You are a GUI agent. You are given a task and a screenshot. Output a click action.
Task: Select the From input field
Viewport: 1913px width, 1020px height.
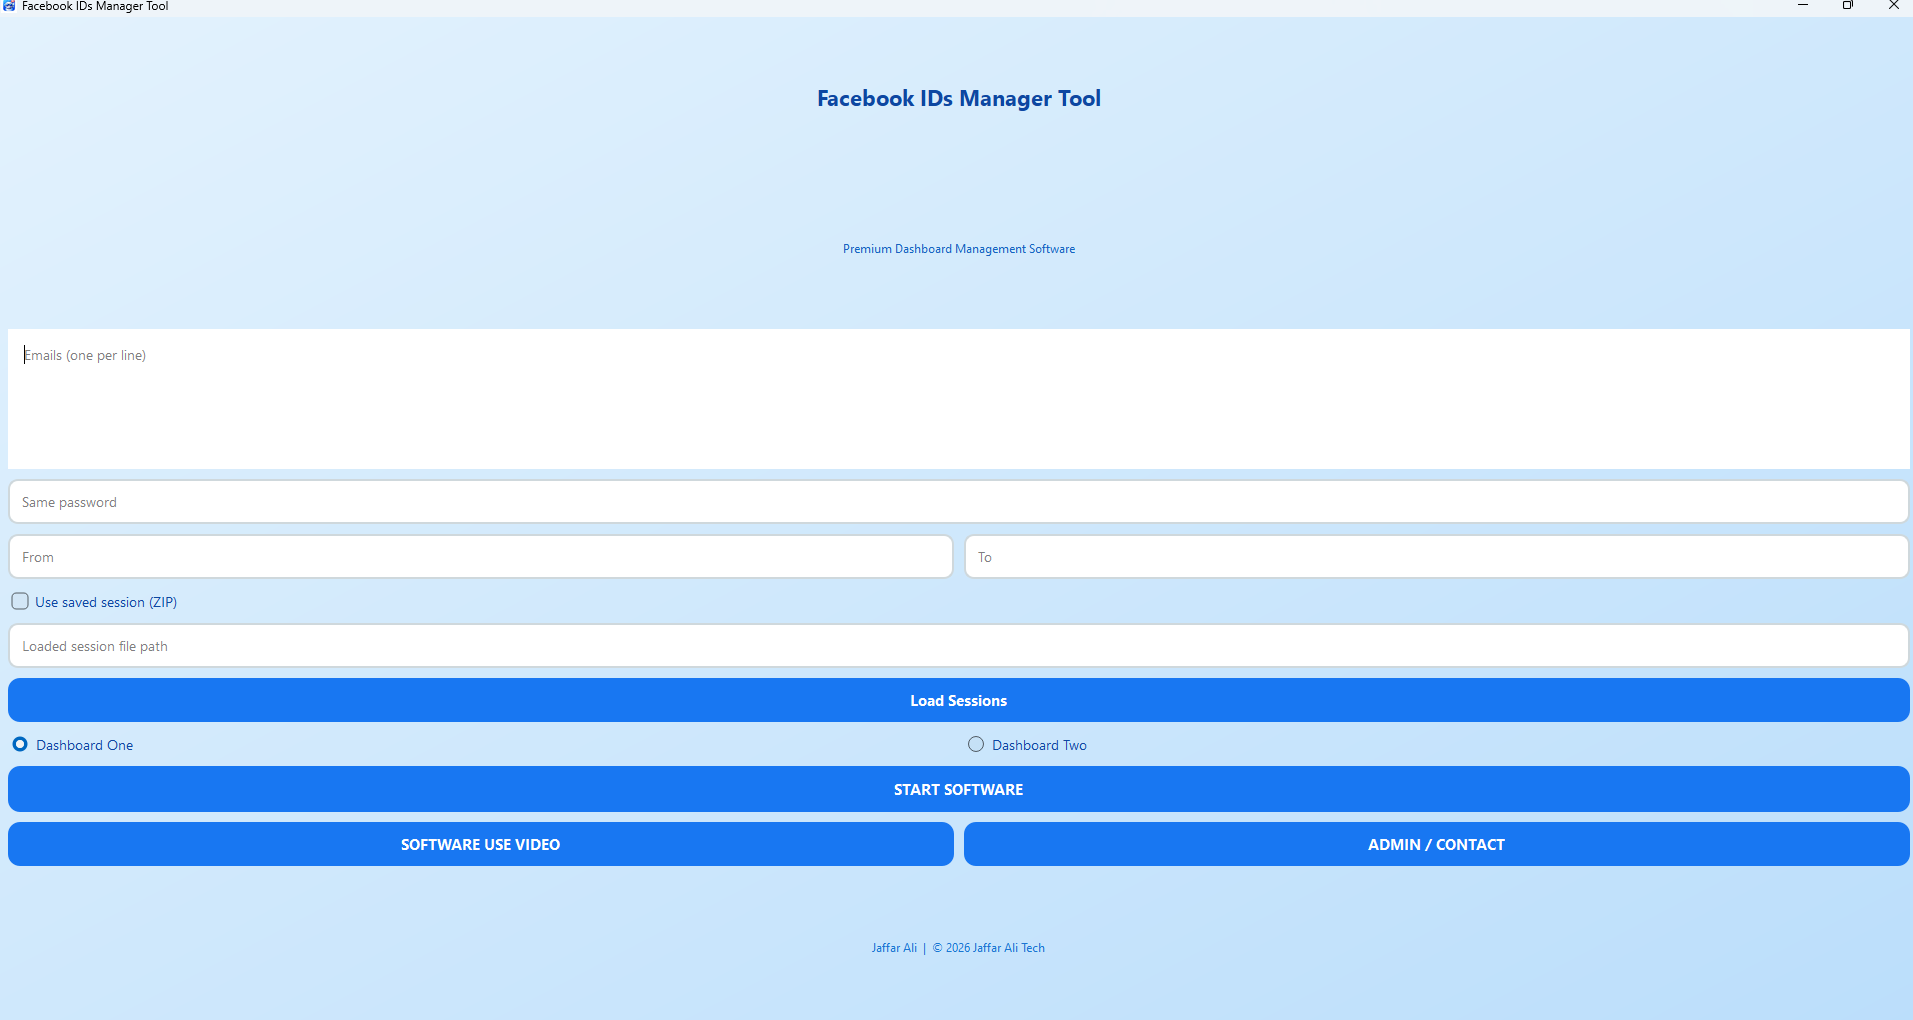click(x=480, y=557)
